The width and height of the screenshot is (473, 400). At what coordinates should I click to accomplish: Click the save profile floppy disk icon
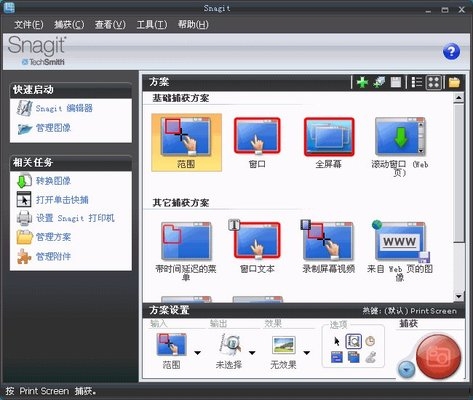396,82
